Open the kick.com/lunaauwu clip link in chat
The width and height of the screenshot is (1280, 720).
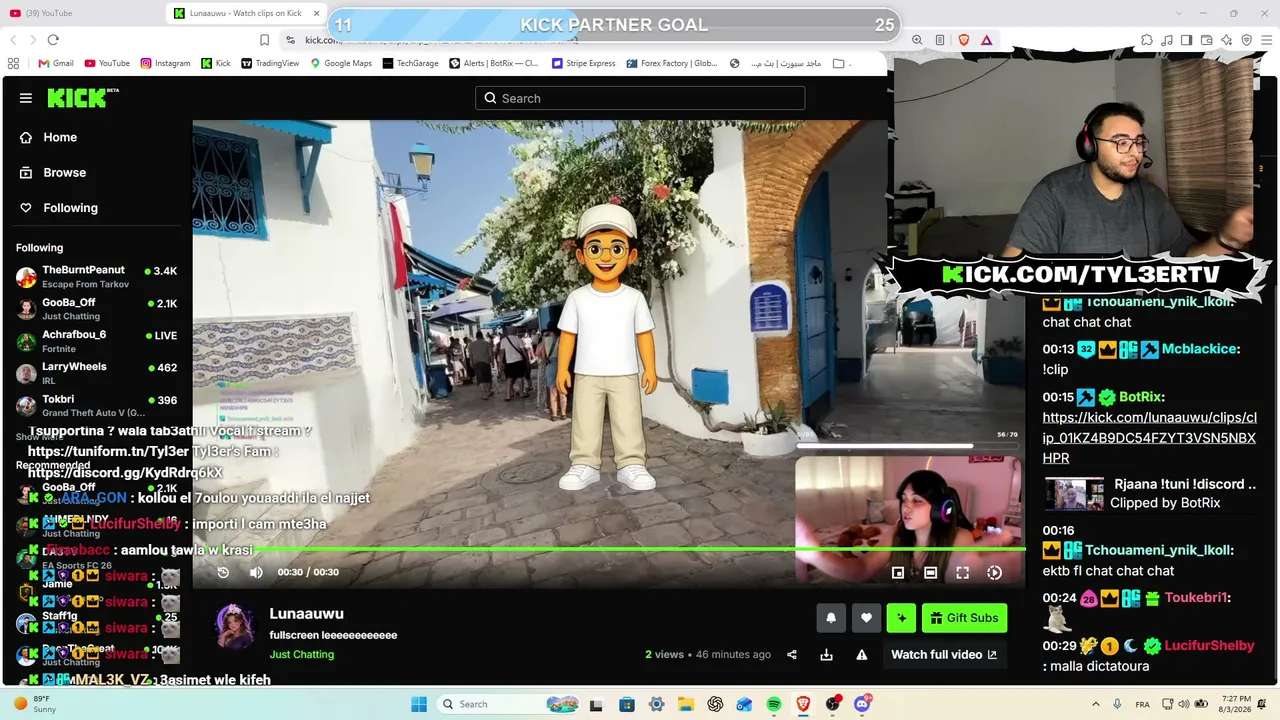pos(1149,437)
